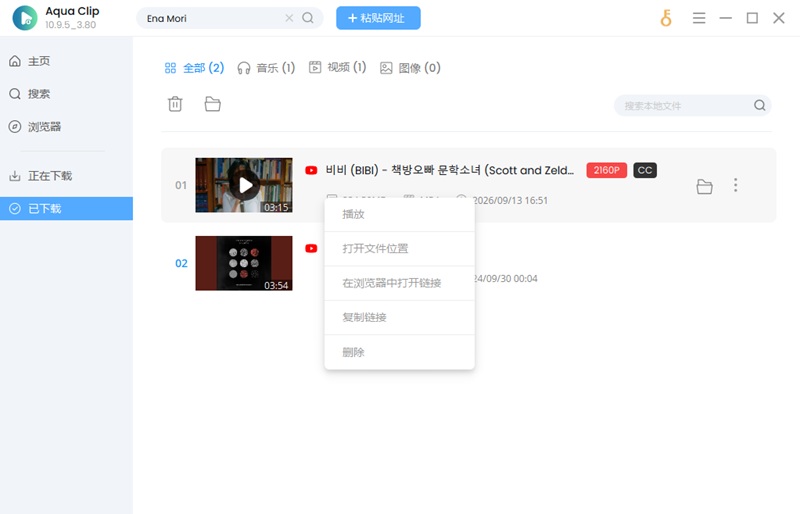This screenshot has height=514, width=800.
Task: Open three-dot more menu for BIBI row
Action: [x=735, y=185]
